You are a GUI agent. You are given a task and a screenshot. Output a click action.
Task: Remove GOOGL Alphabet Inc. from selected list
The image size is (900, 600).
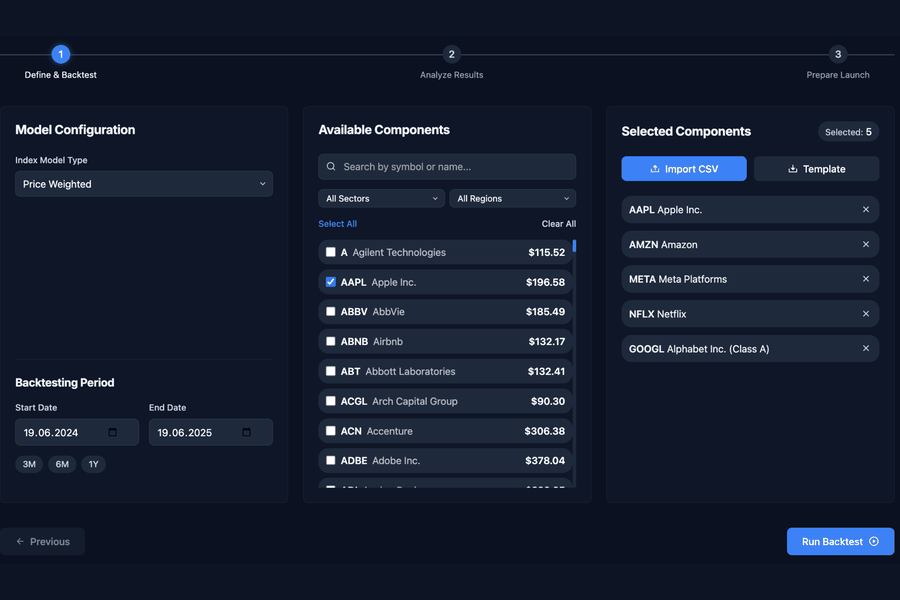[x=866, y=349]
